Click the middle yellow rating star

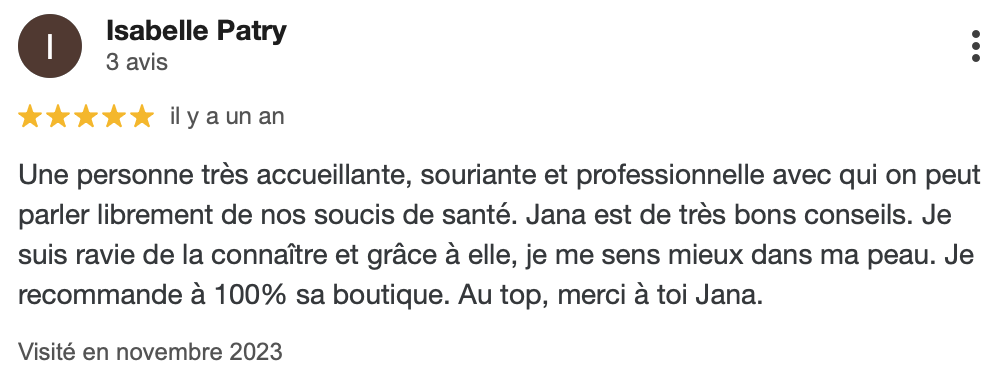(x=85, y=117)
